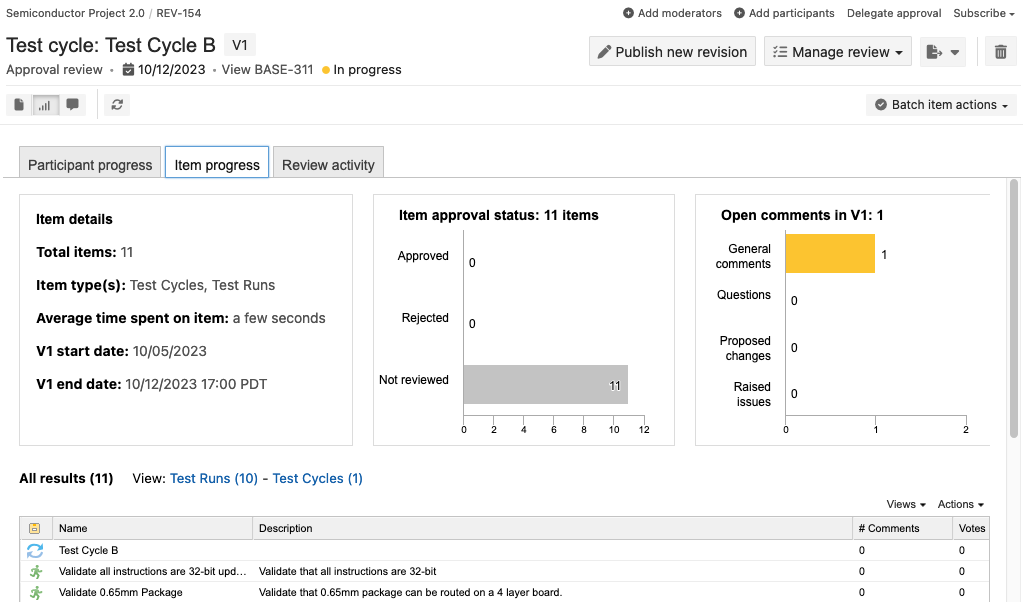This screenshot has height=602, width=1023.
Task: Click the refresh icon in the toolbar
Action: (117, 104)
